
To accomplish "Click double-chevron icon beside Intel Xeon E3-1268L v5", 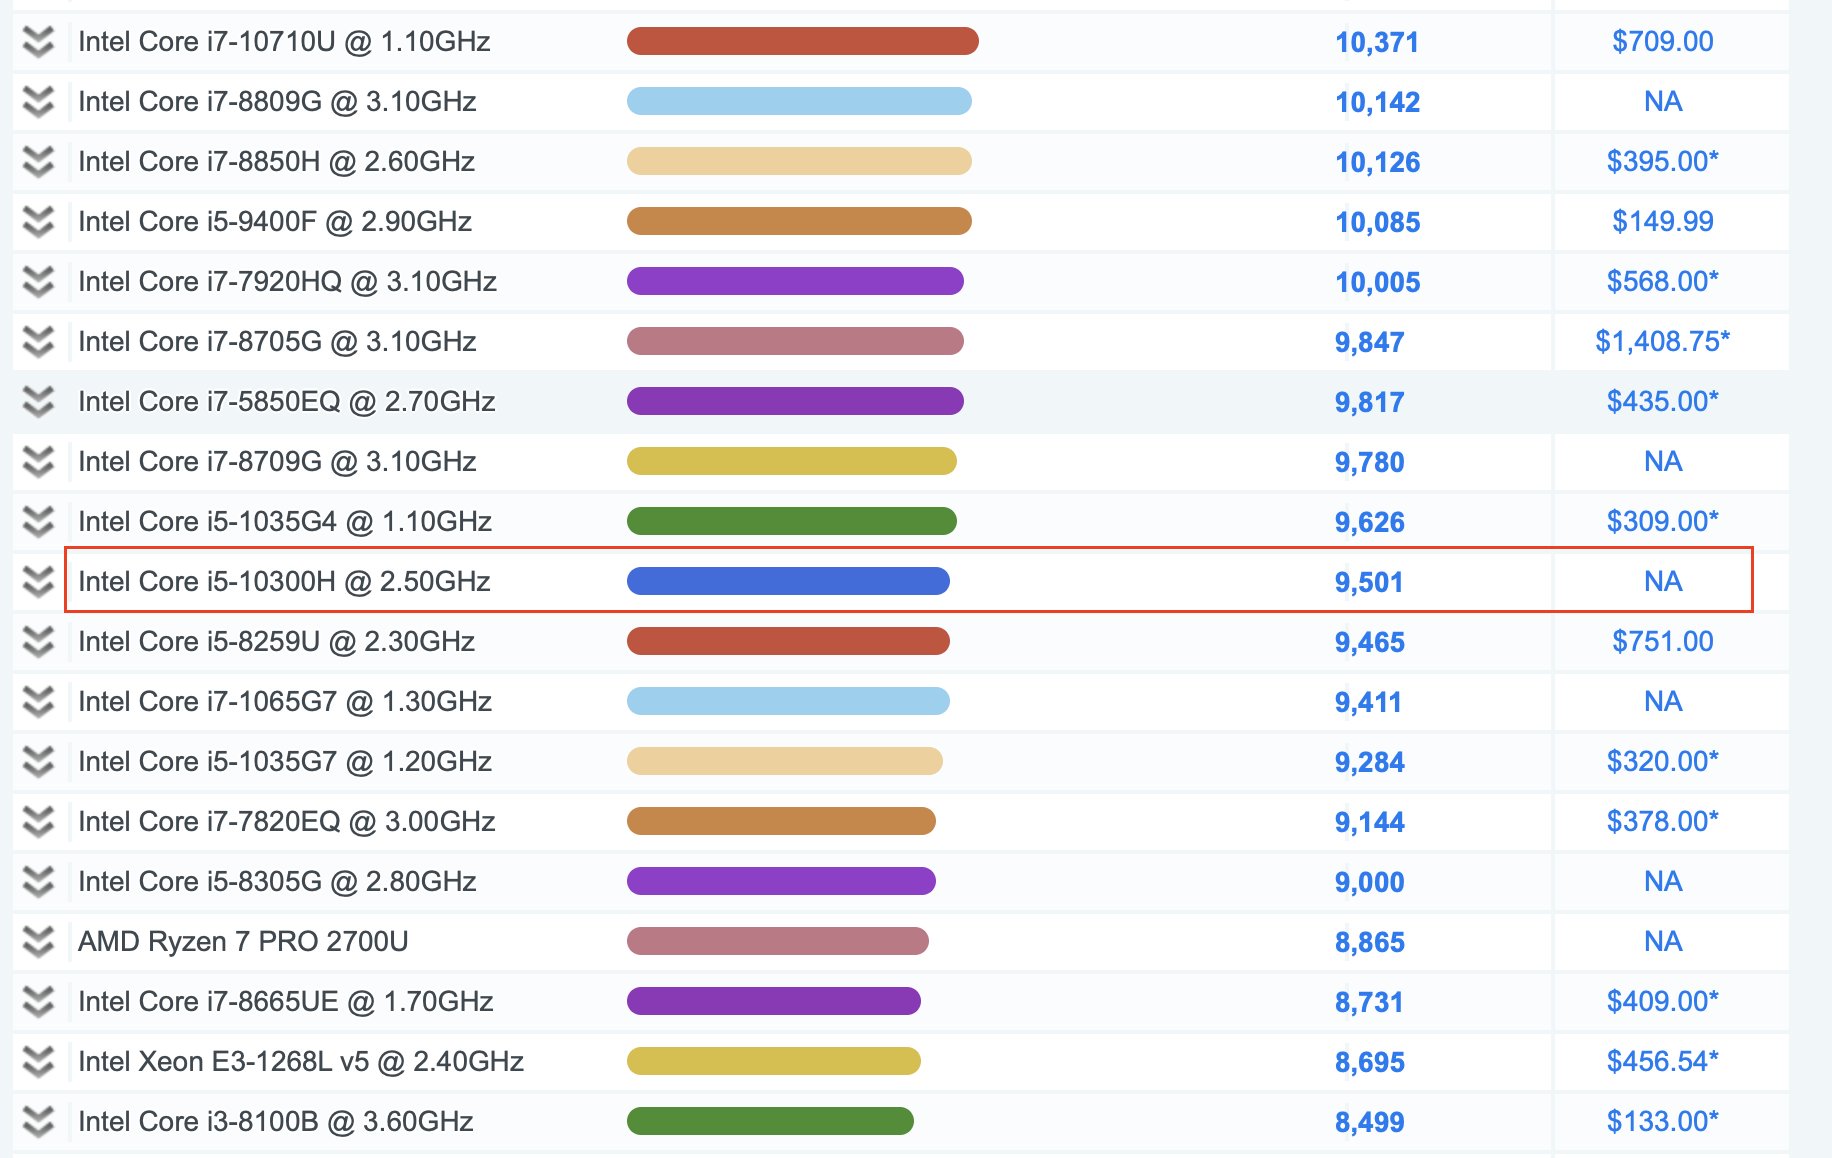I will 38,1062.
